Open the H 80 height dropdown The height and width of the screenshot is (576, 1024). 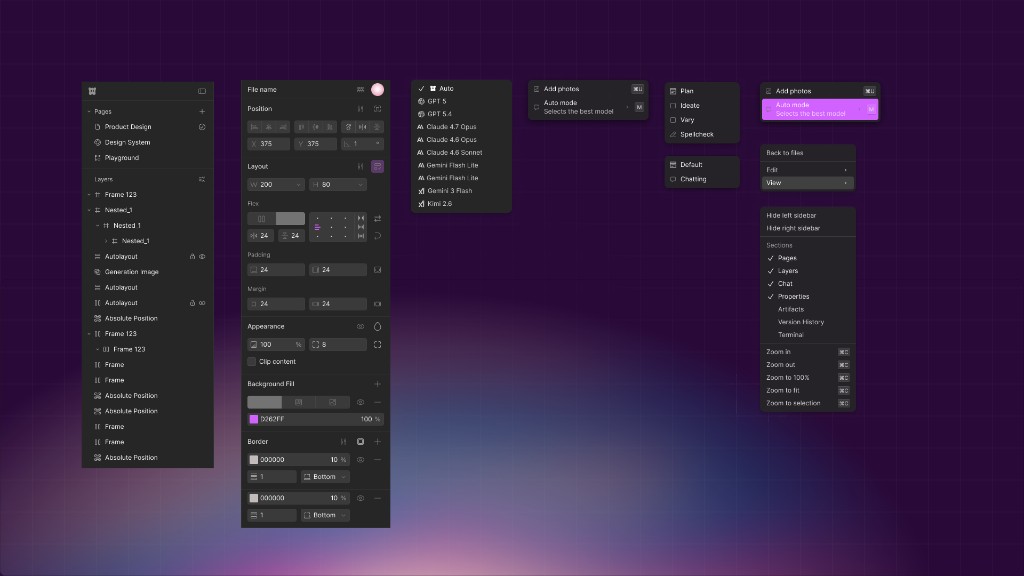click(360, 185)
